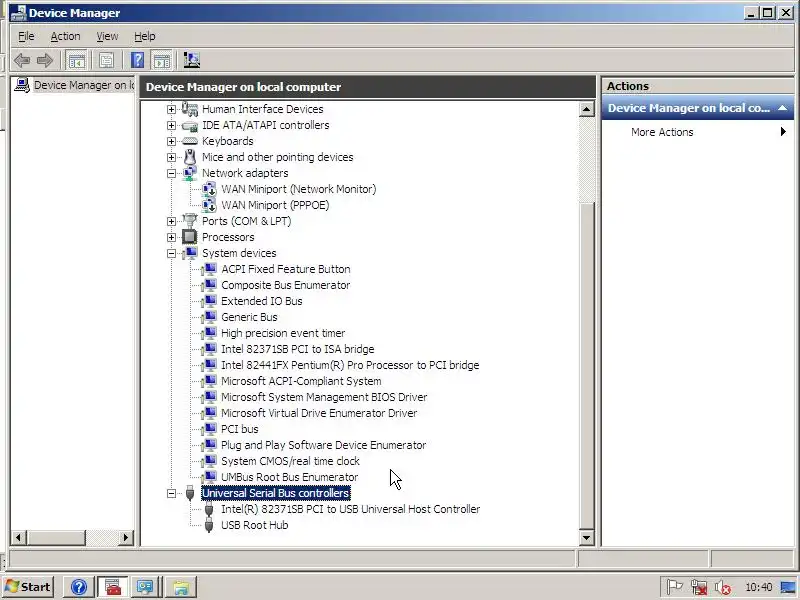
Task: Click the IDE ATA/ATAPI controllers icon
Action: pyautogui.click(x=190, y=126)
